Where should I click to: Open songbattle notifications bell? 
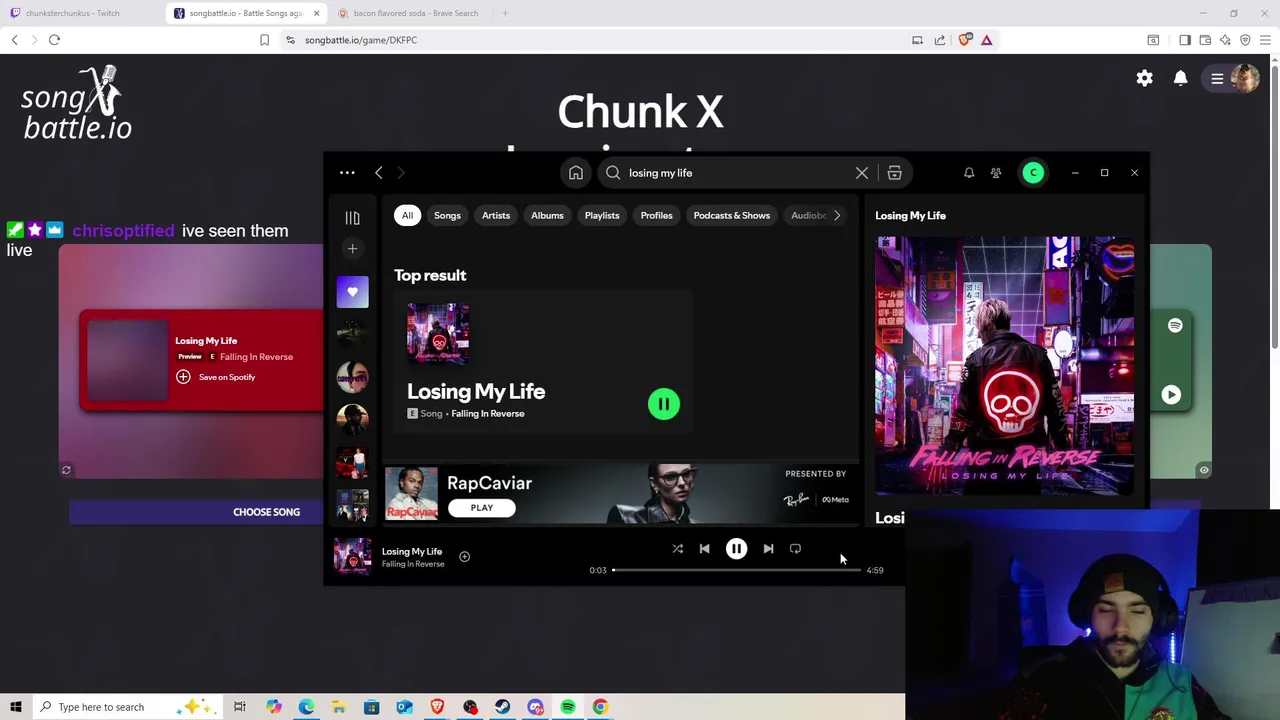[x=1181, y=78]
